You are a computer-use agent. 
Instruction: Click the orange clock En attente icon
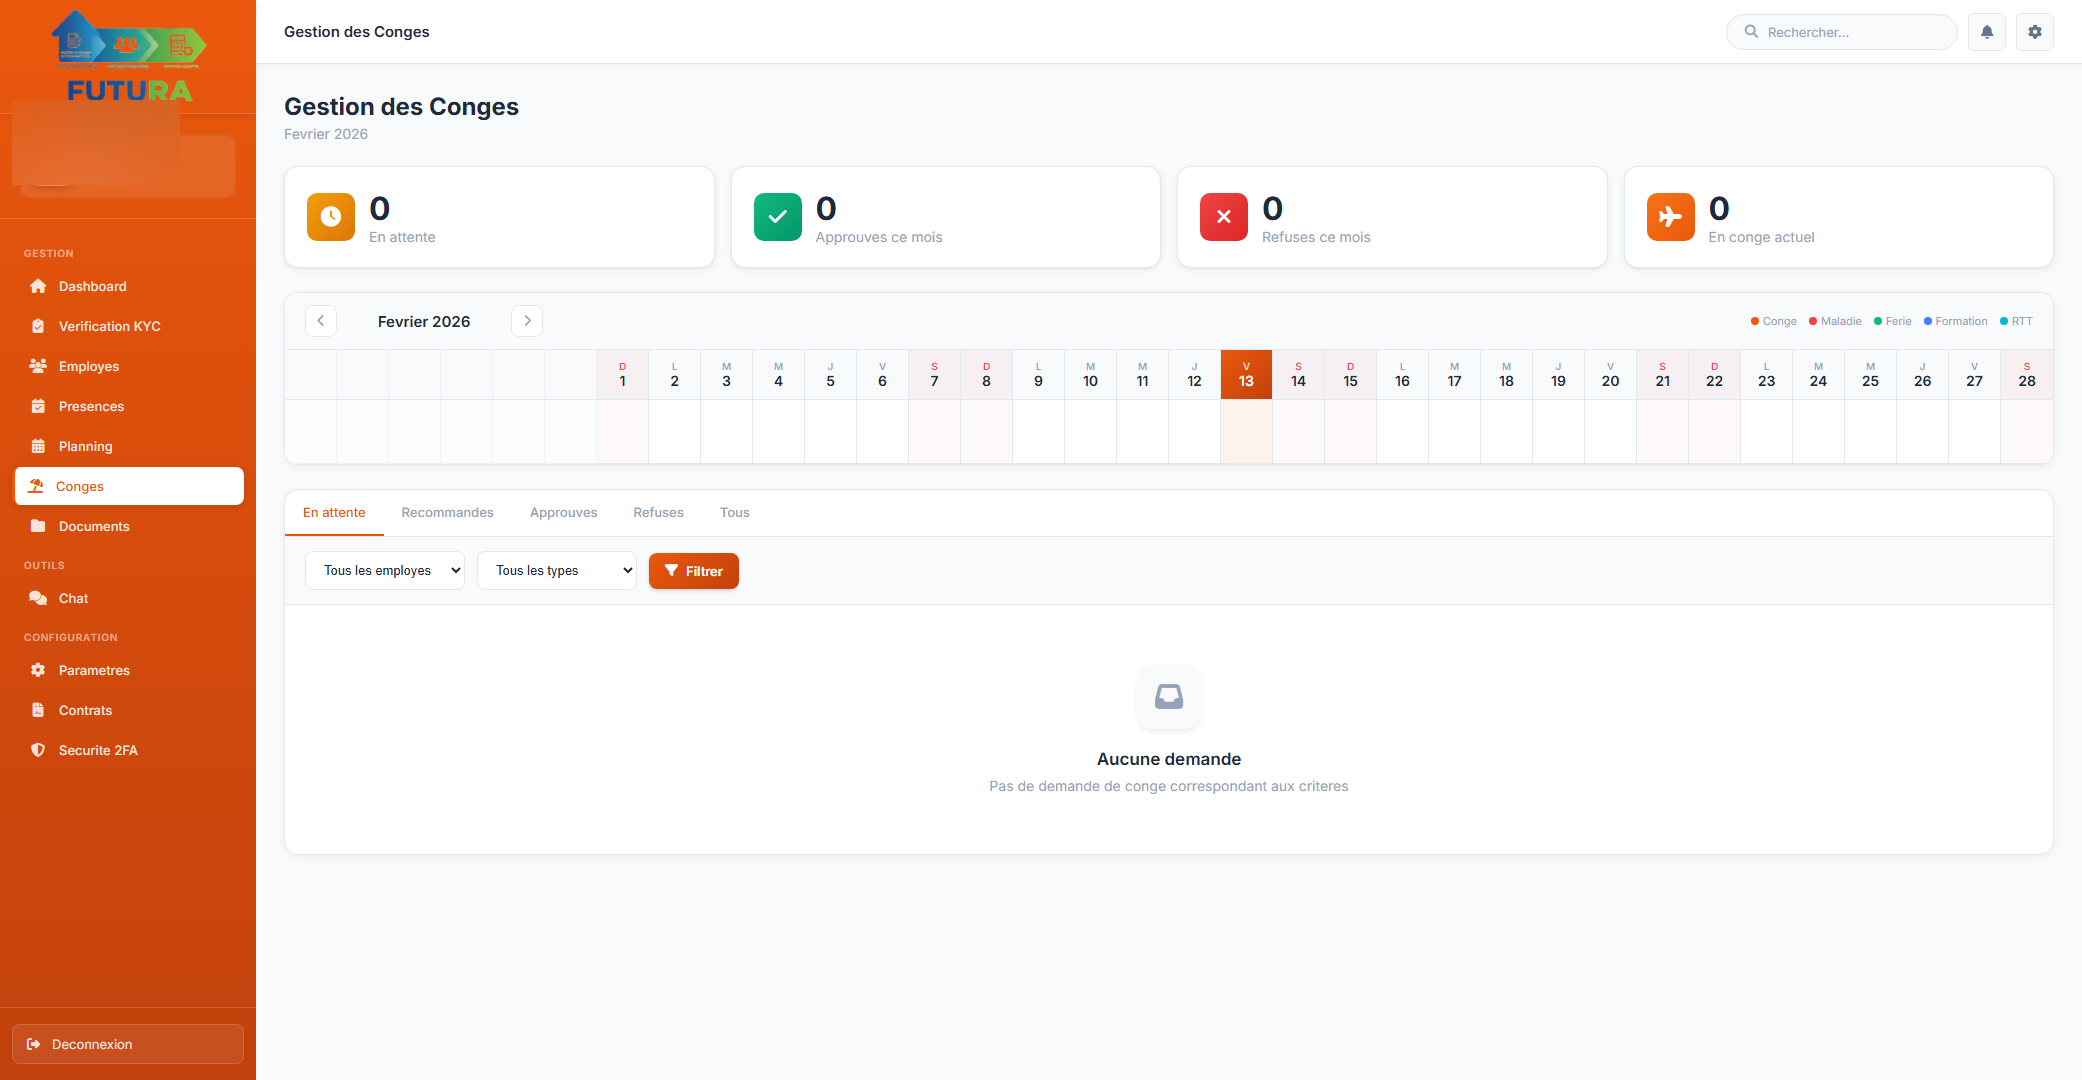(331, 217)
